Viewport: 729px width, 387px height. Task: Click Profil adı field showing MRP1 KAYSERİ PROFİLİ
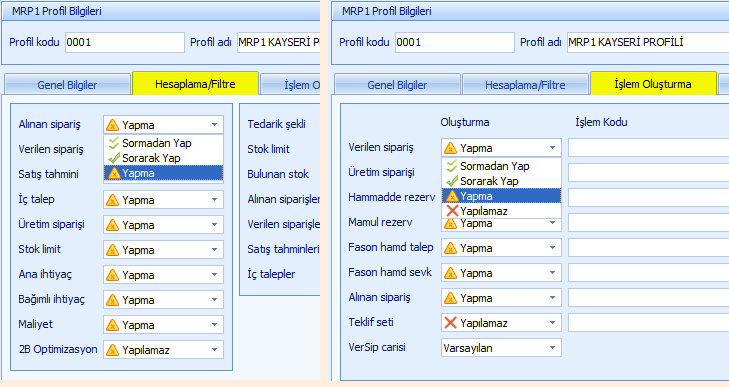pyautogui.click(x=648, y=42)
